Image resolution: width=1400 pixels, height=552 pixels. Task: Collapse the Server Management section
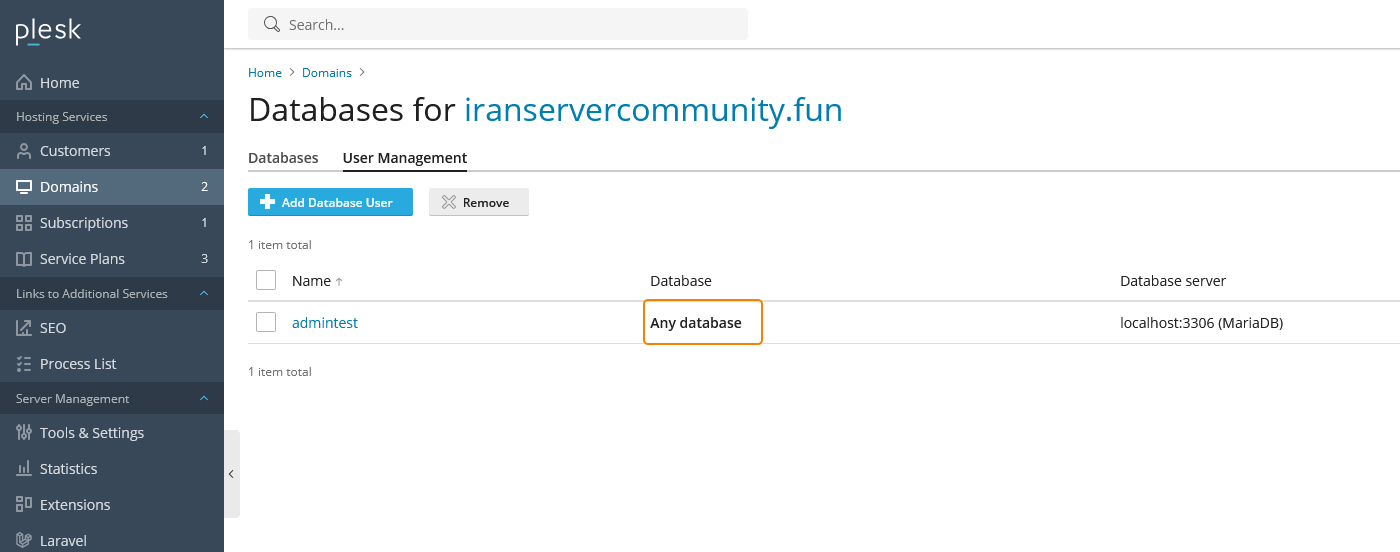pos(204,399)
